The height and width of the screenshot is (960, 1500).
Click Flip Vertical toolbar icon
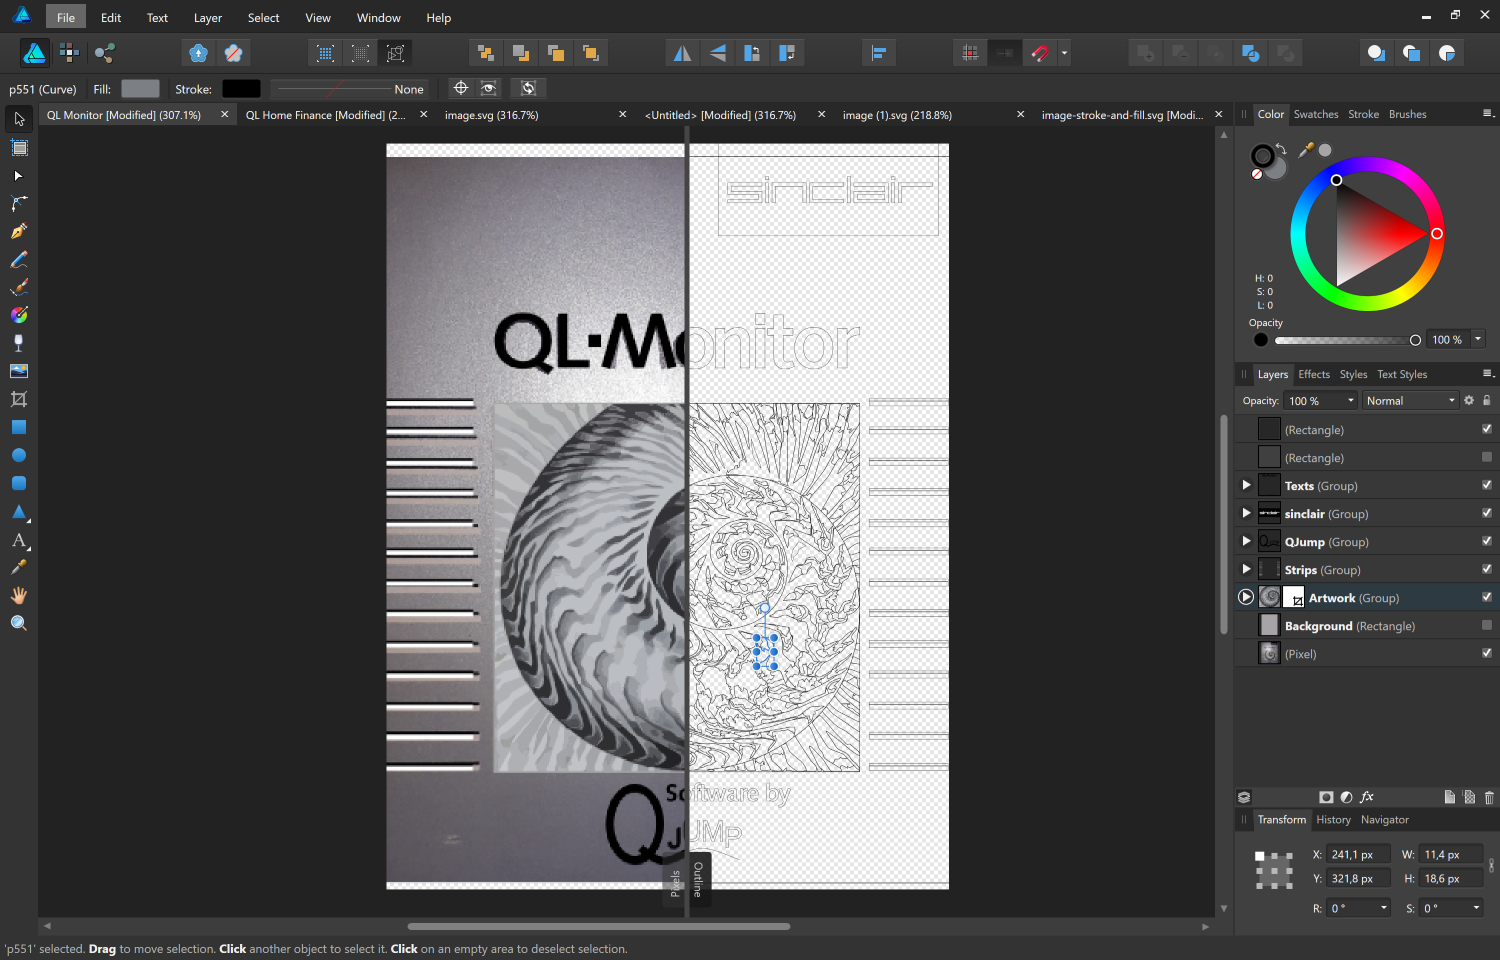coord(717,53)
